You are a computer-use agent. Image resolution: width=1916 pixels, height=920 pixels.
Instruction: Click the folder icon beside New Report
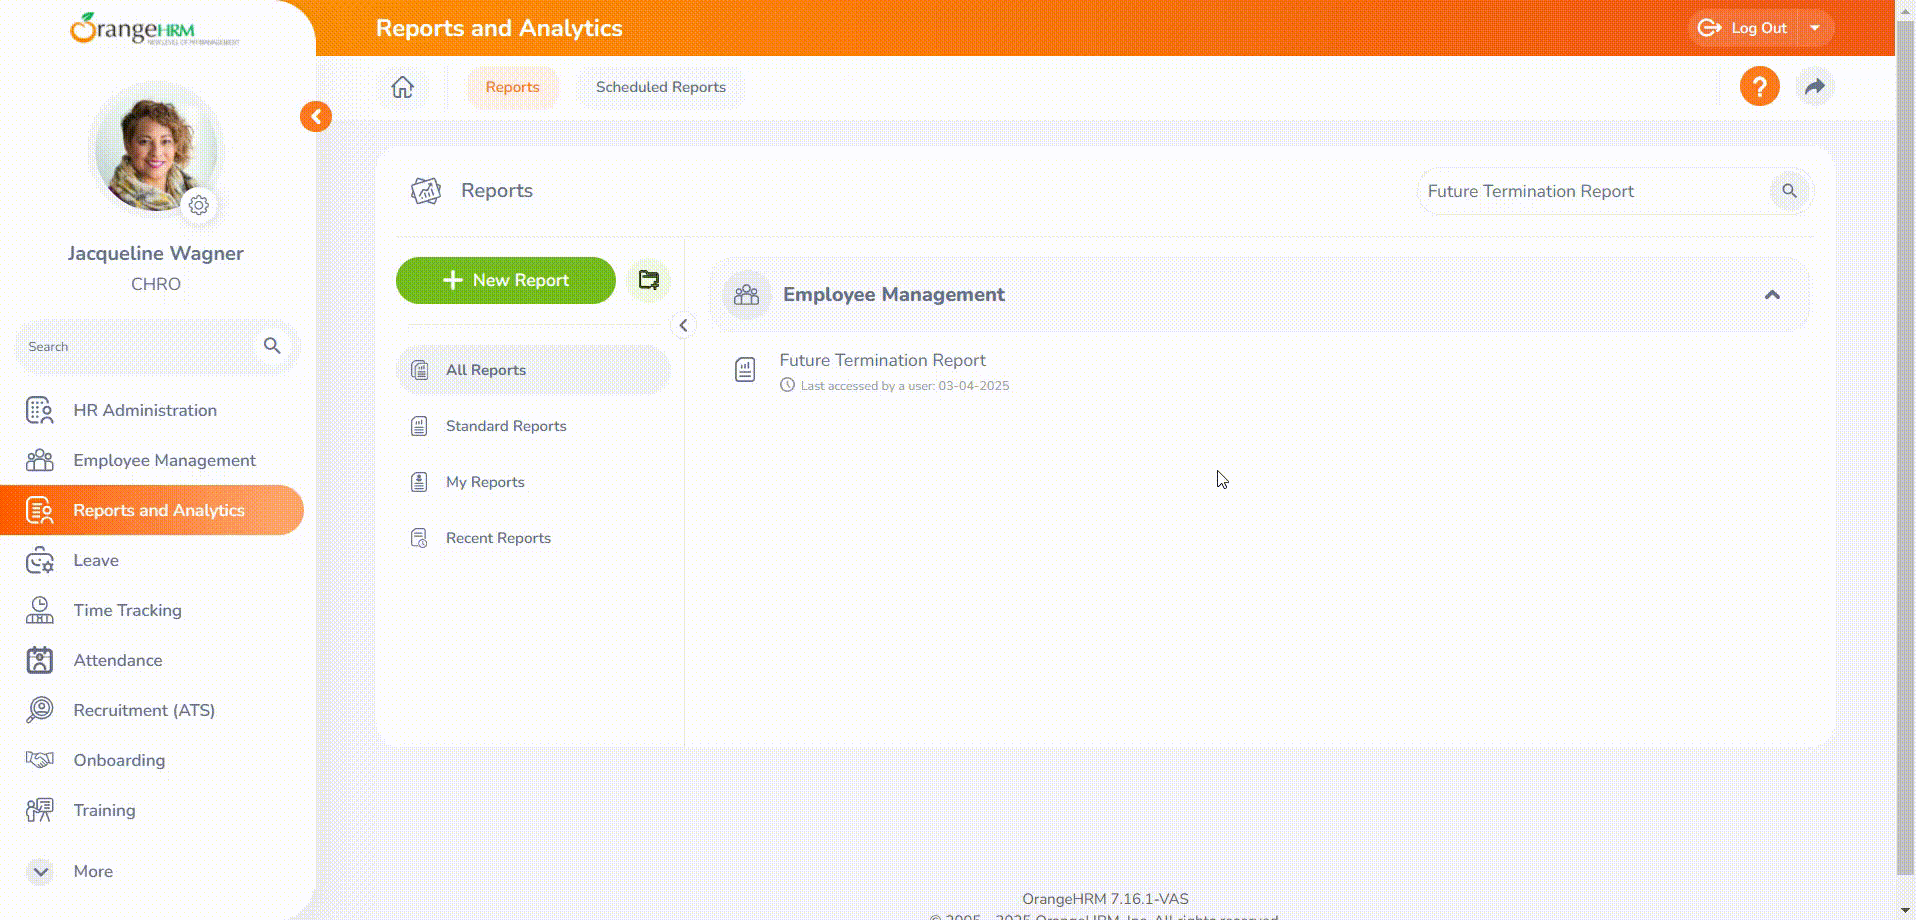(649, 280)
